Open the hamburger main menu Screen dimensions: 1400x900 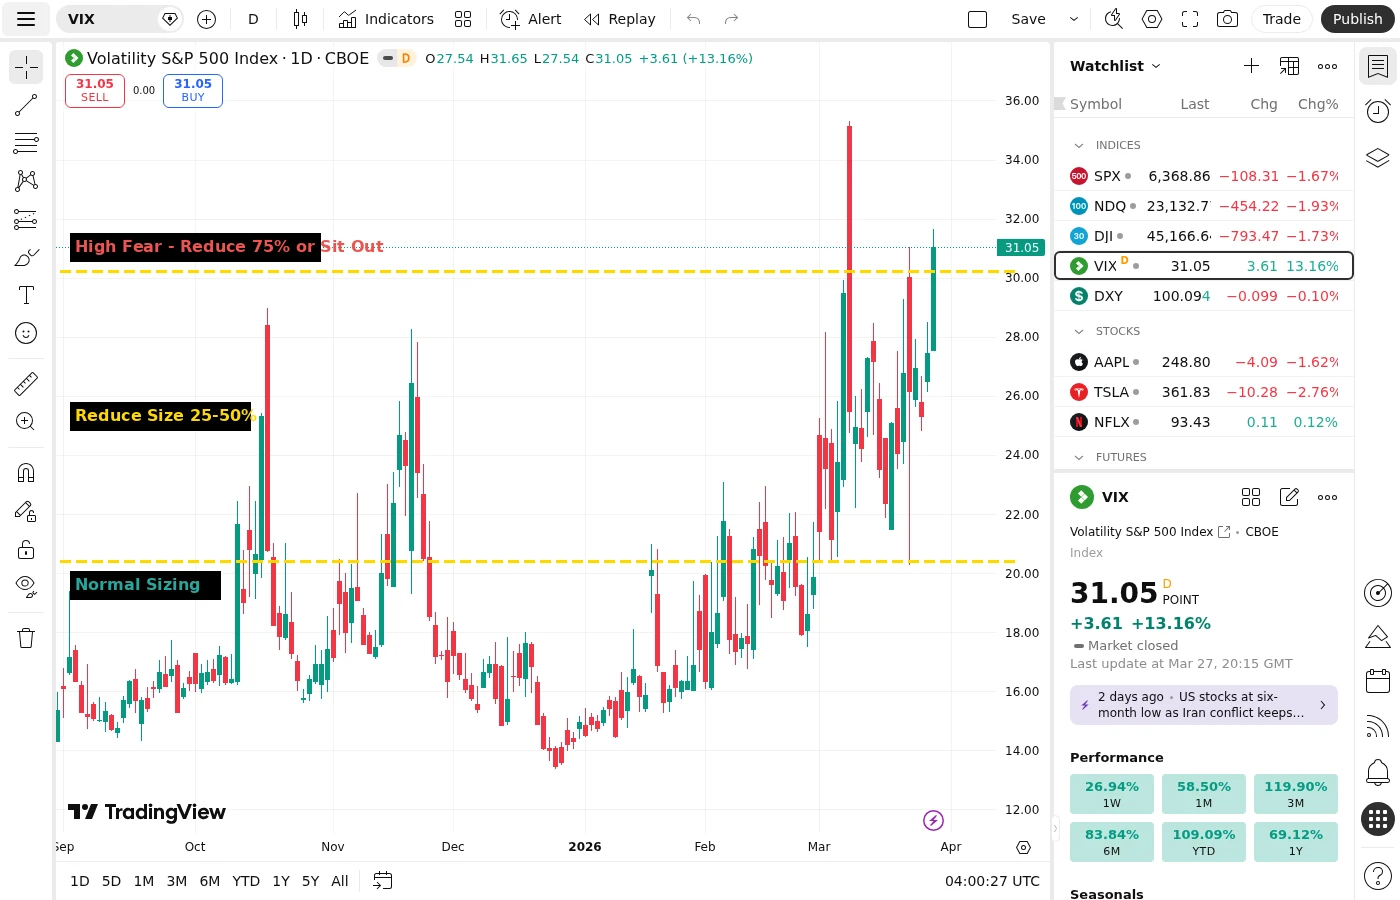coord(26,19)
